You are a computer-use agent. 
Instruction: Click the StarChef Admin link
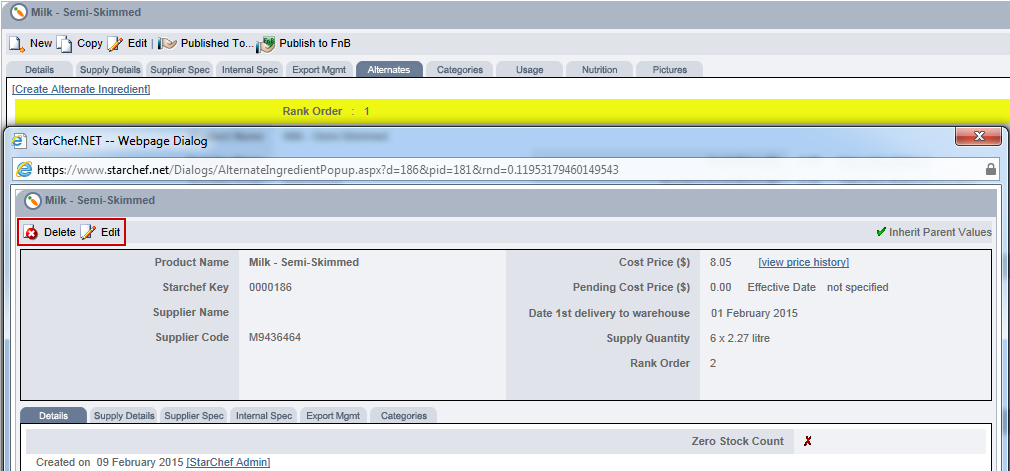(x=228, y=462)
